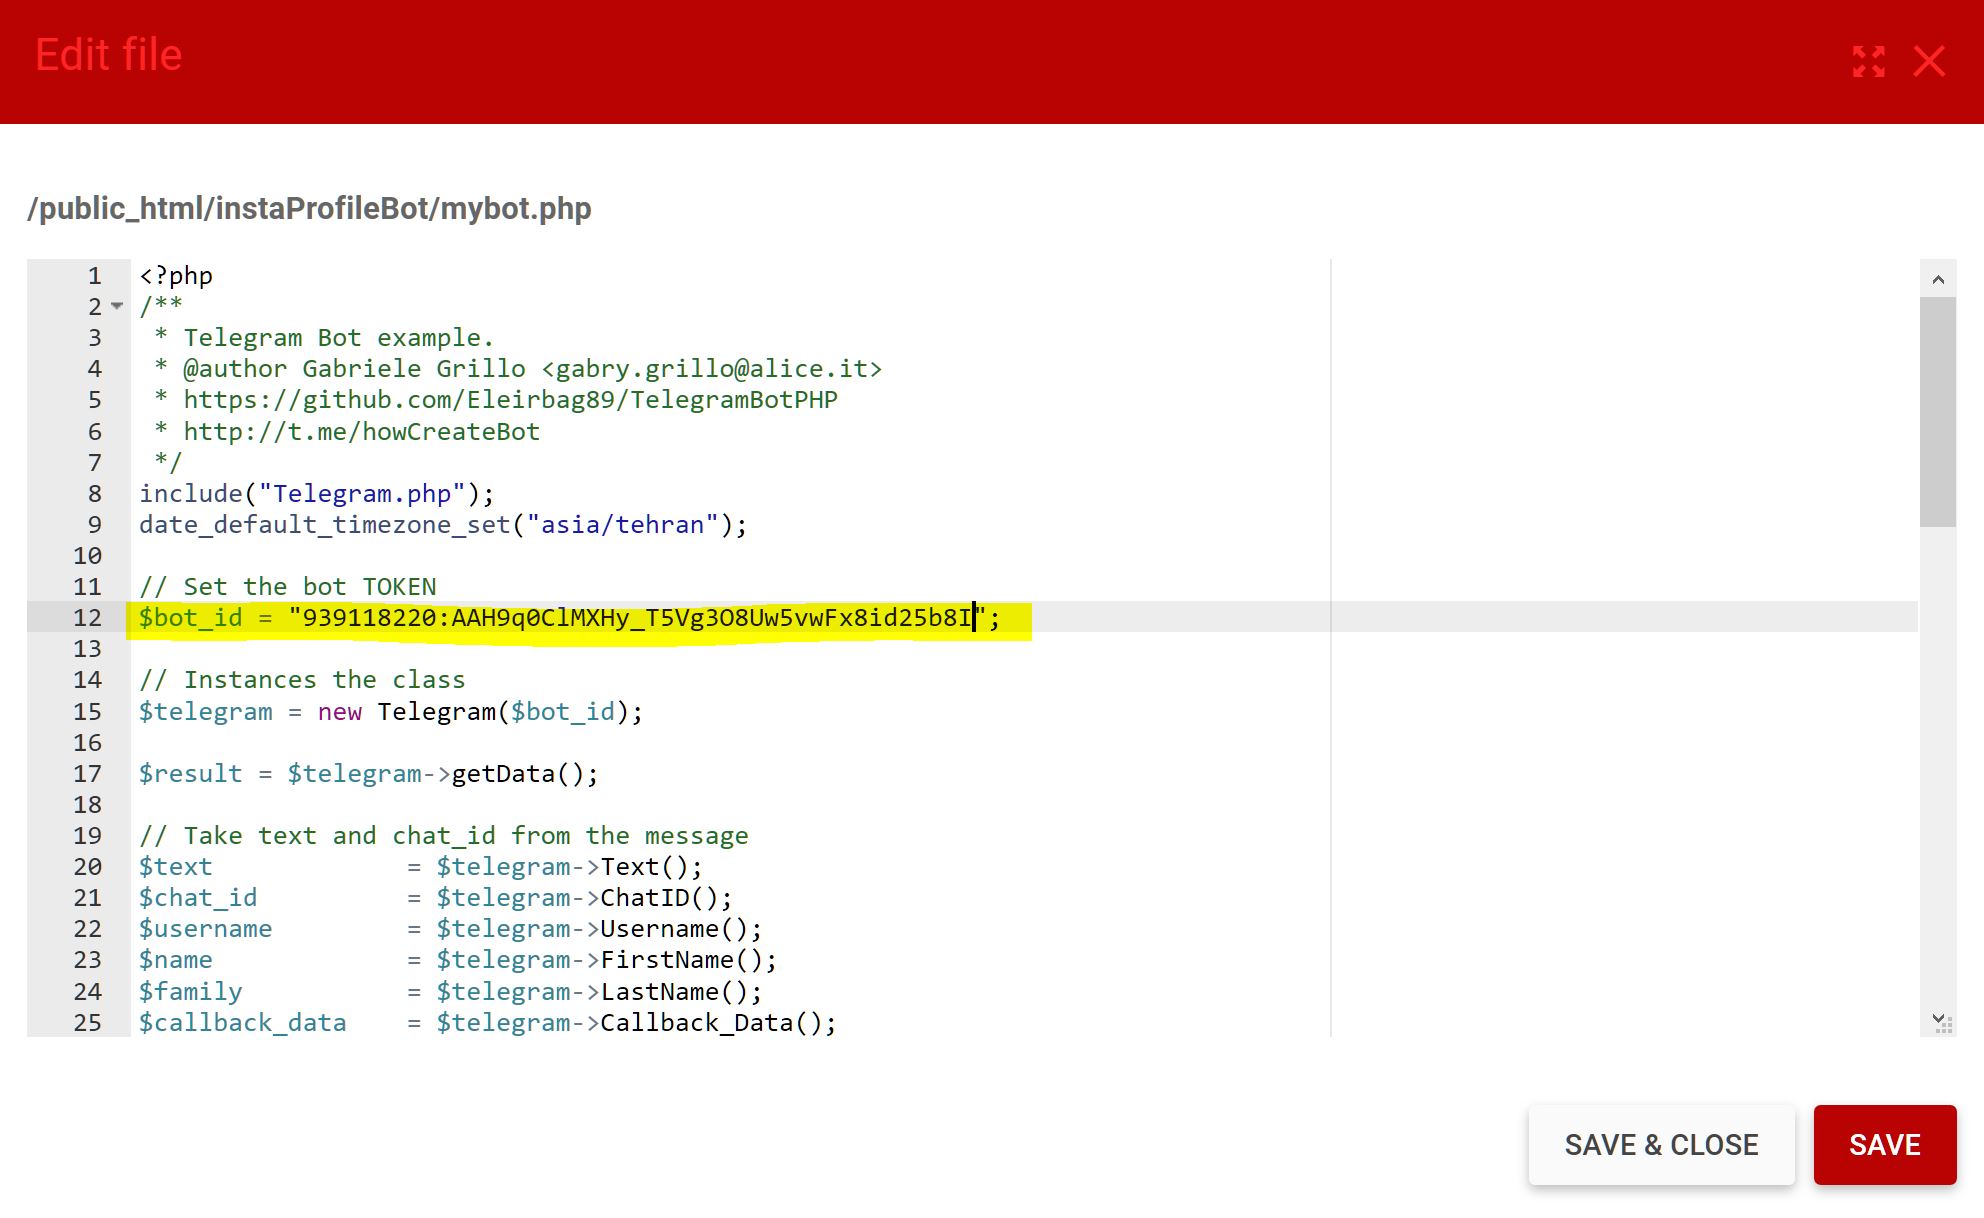This screenshot has width=1984, height=1218.
Task: Click the '$callback_data' assignment line
Action: (x=488, y=1023)
